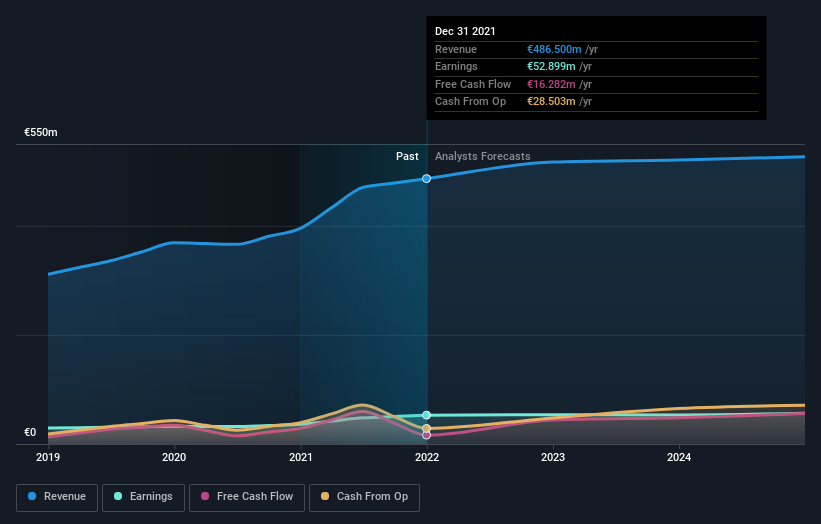The height and width of the screenshot is (524, 821).
Task: Click the orange Cash From Op legend dot
Action: click(325, 496)
